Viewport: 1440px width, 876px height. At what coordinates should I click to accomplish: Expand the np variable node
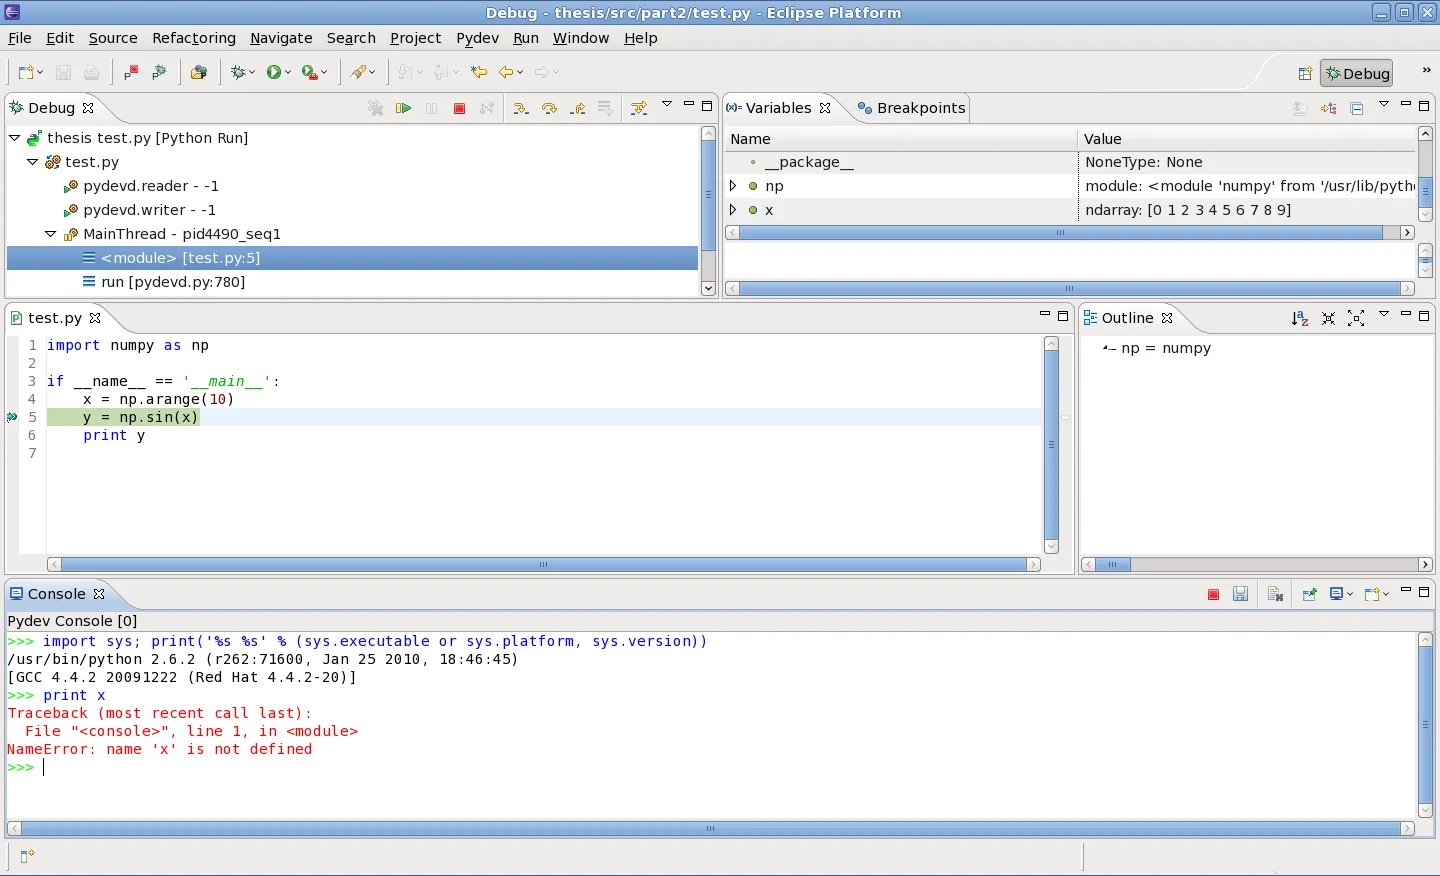click(733, 186)
